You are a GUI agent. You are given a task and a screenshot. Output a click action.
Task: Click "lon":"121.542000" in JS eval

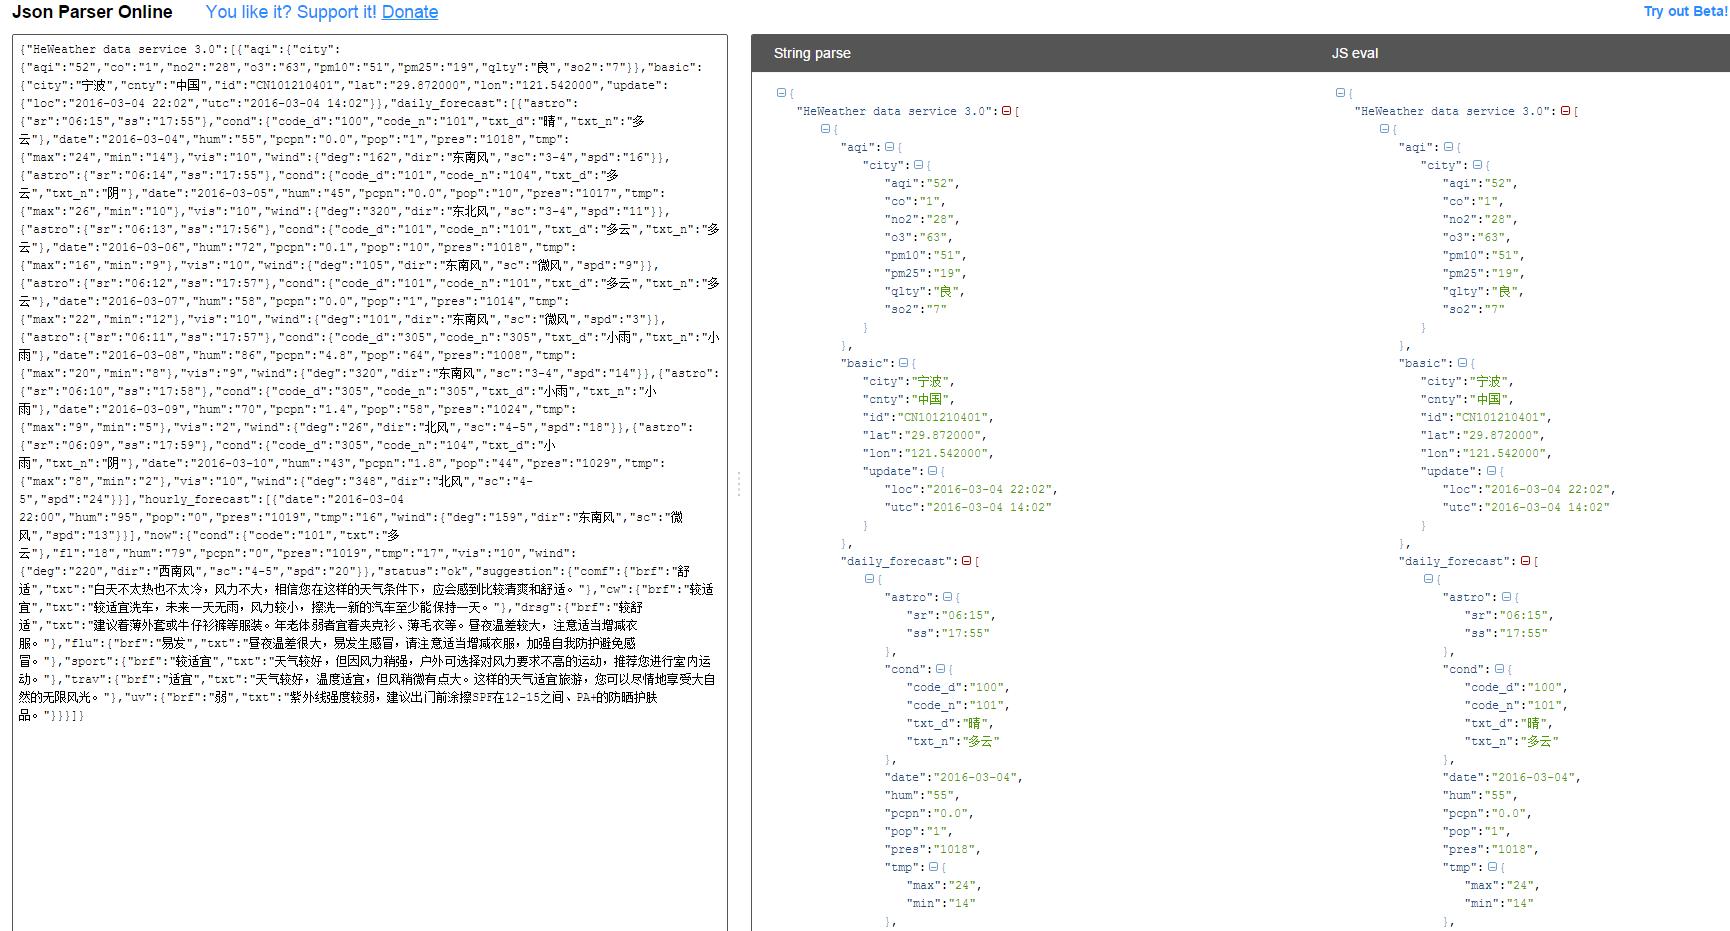pos(1485,453)
